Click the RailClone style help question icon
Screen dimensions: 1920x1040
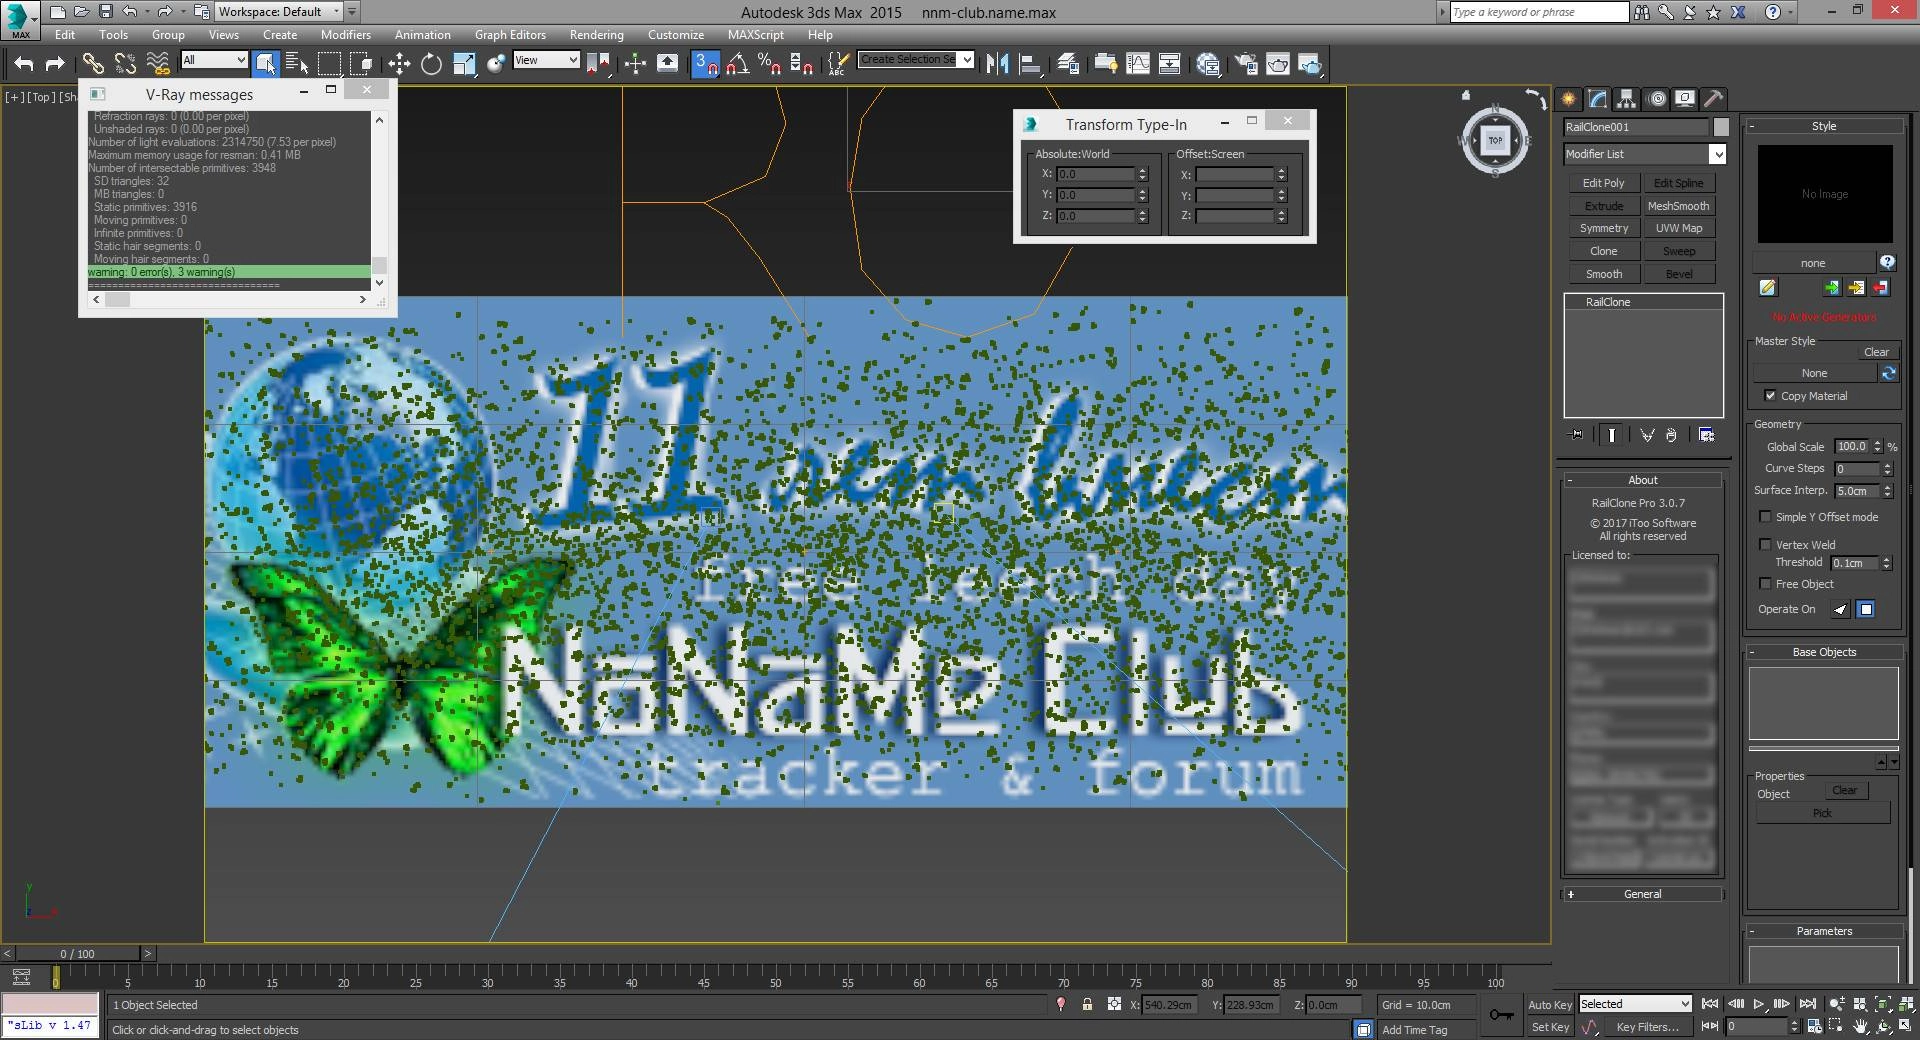(1887, 262)
